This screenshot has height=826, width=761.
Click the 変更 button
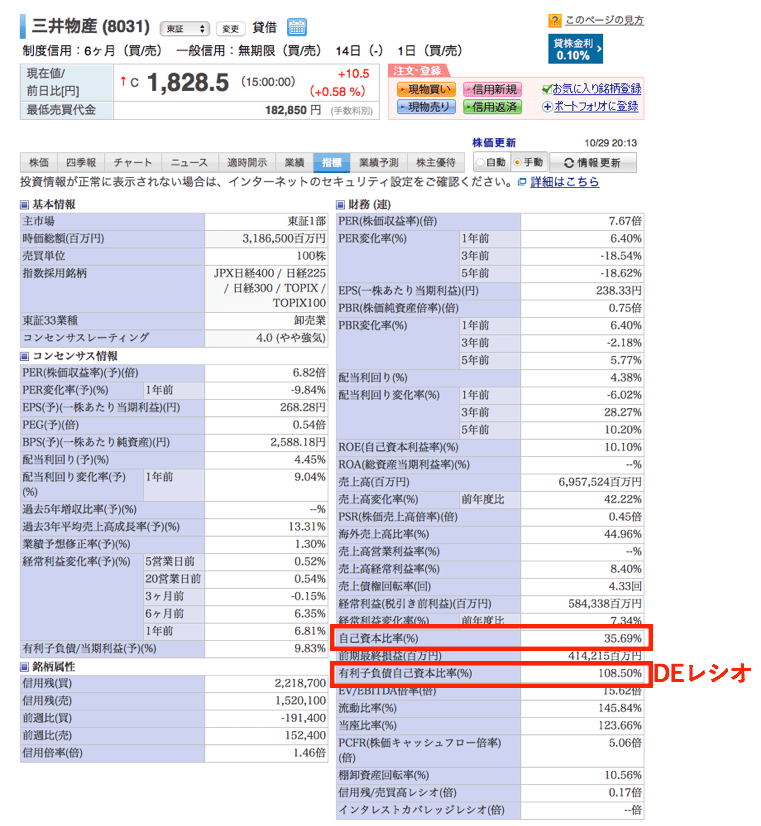pos(231,28)
